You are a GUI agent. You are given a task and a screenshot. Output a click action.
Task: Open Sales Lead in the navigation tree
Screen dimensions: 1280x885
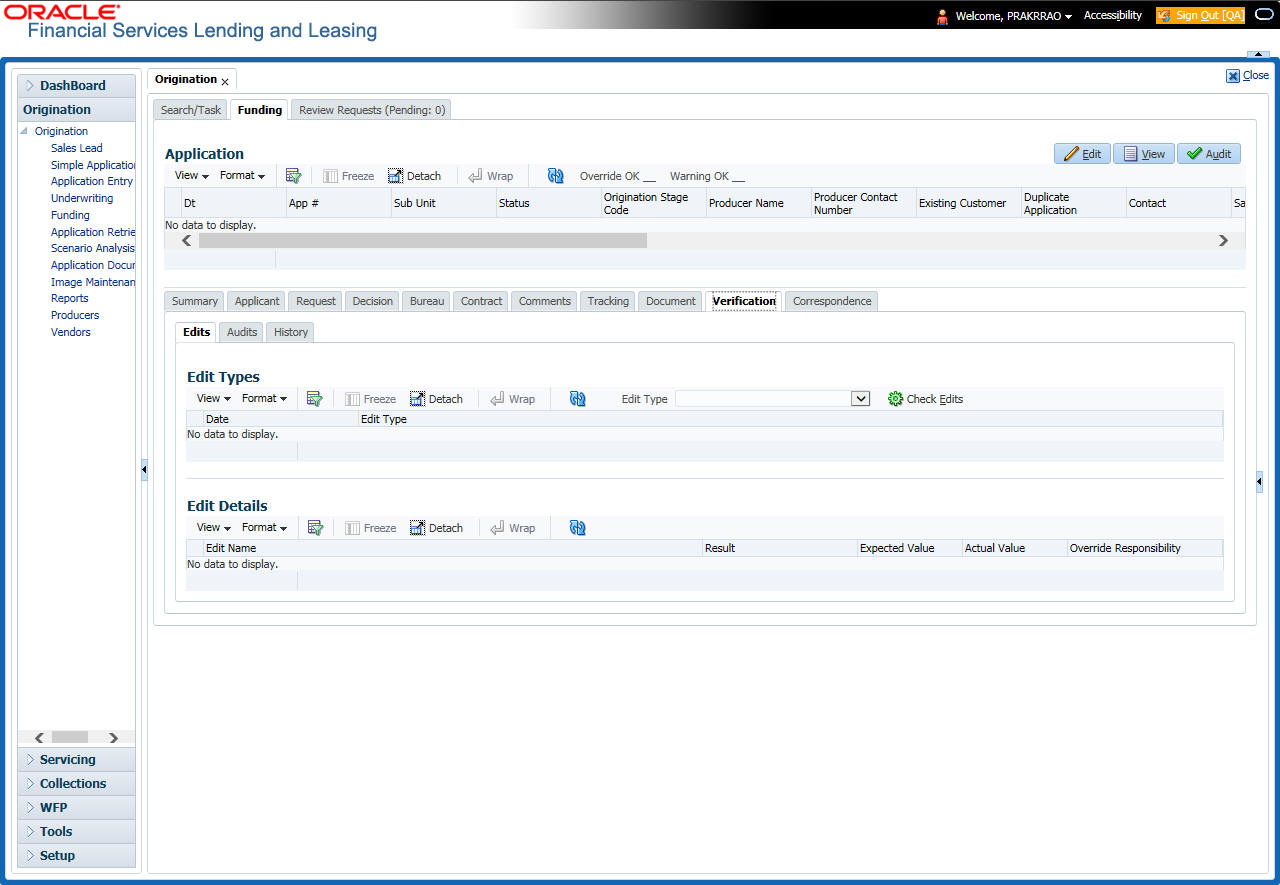[77, 148]
